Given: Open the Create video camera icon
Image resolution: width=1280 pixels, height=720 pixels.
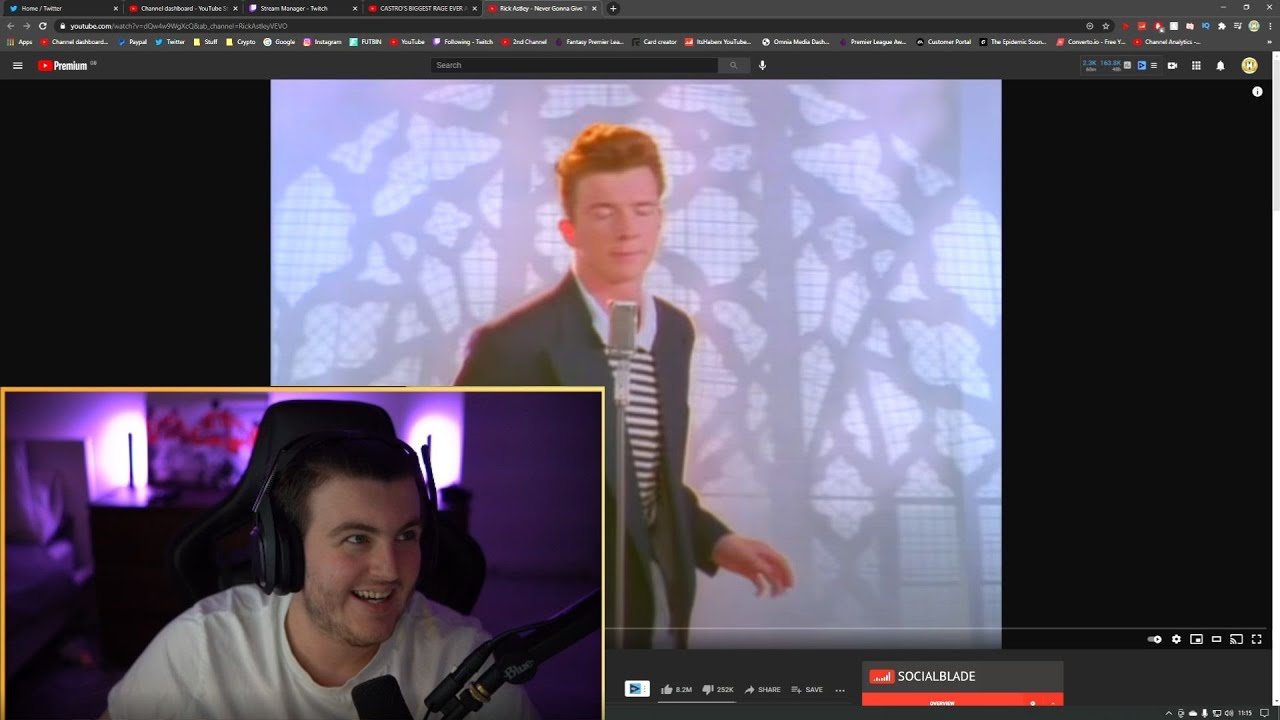Looking at the screenshot, I should [1172, 65].
